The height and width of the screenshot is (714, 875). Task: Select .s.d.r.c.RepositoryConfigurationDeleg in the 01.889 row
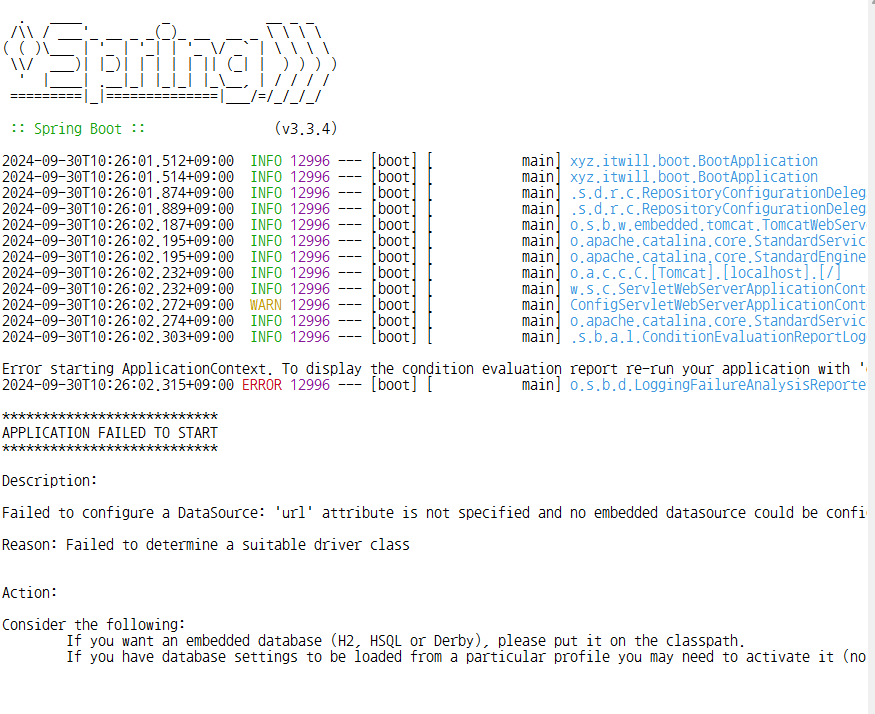[718, 209]
